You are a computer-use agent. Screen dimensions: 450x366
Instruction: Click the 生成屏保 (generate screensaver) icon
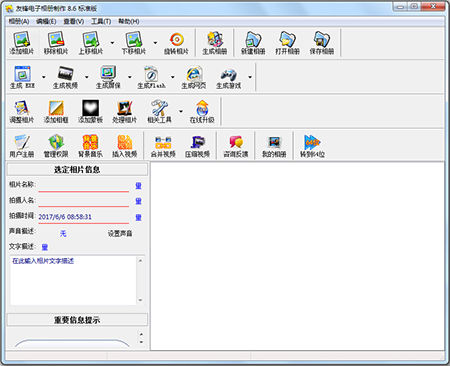coord(108,77)
